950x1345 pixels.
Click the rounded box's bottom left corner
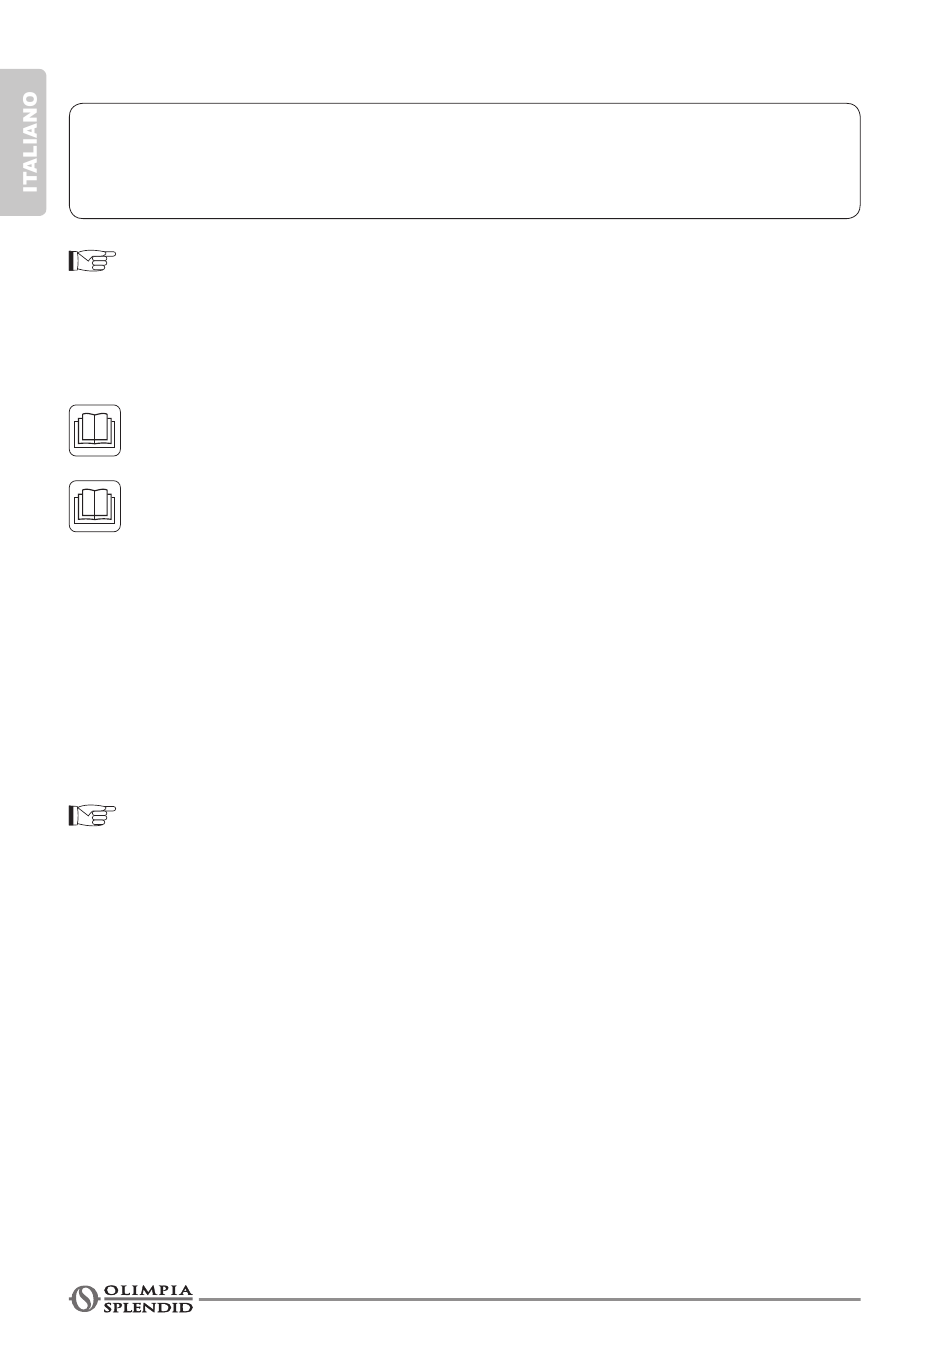tap(73, 214)
